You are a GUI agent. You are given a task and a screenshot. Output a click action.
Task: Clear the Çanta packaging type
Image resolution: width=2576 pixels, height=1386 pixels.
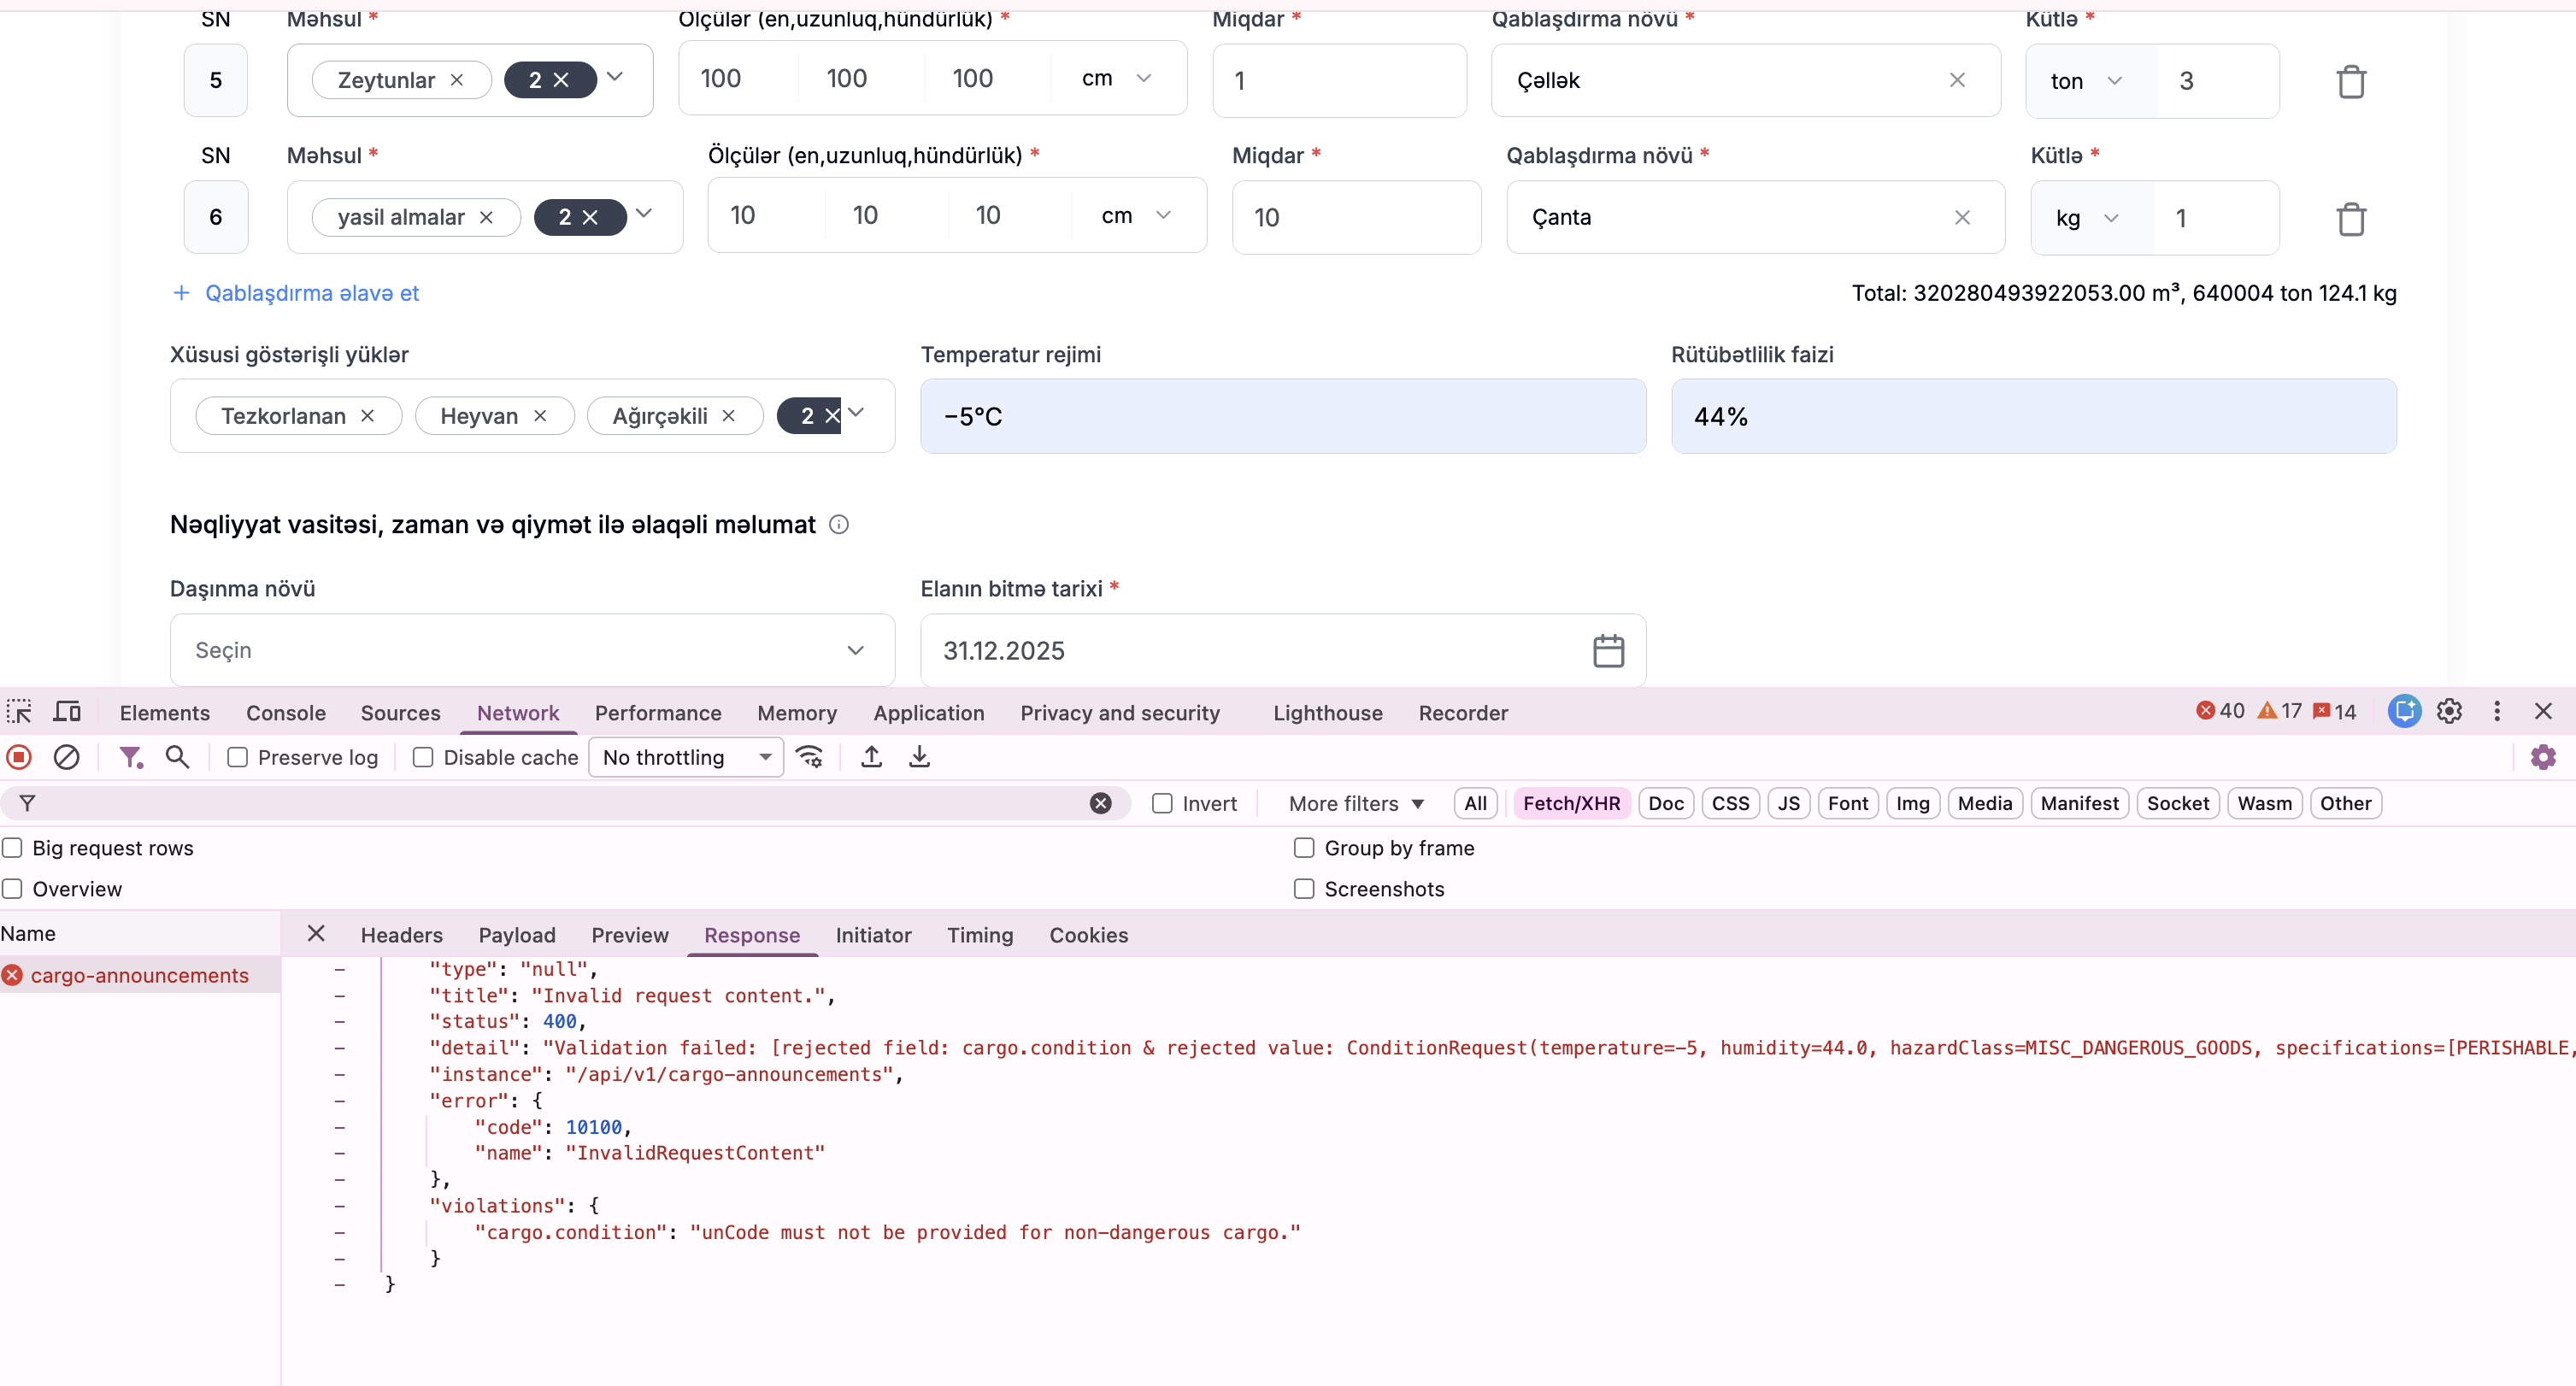1962,217
